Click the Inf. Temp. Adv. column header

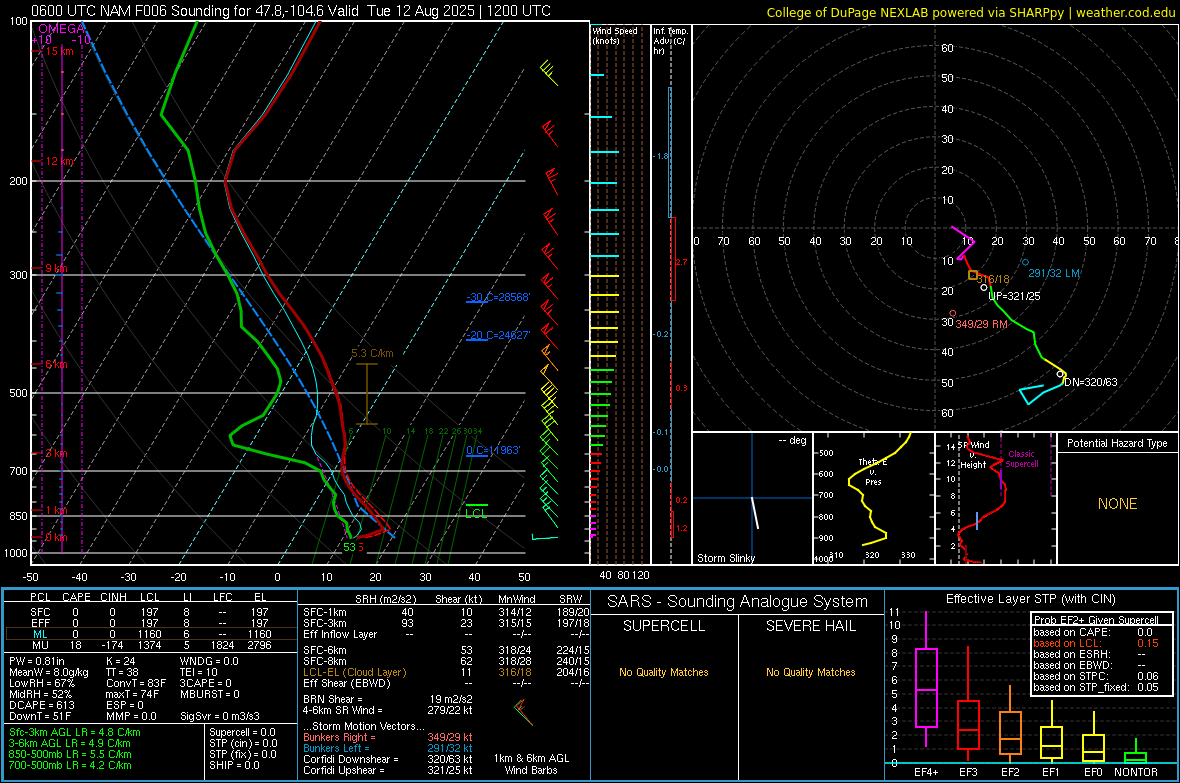(x=670, y=40)
